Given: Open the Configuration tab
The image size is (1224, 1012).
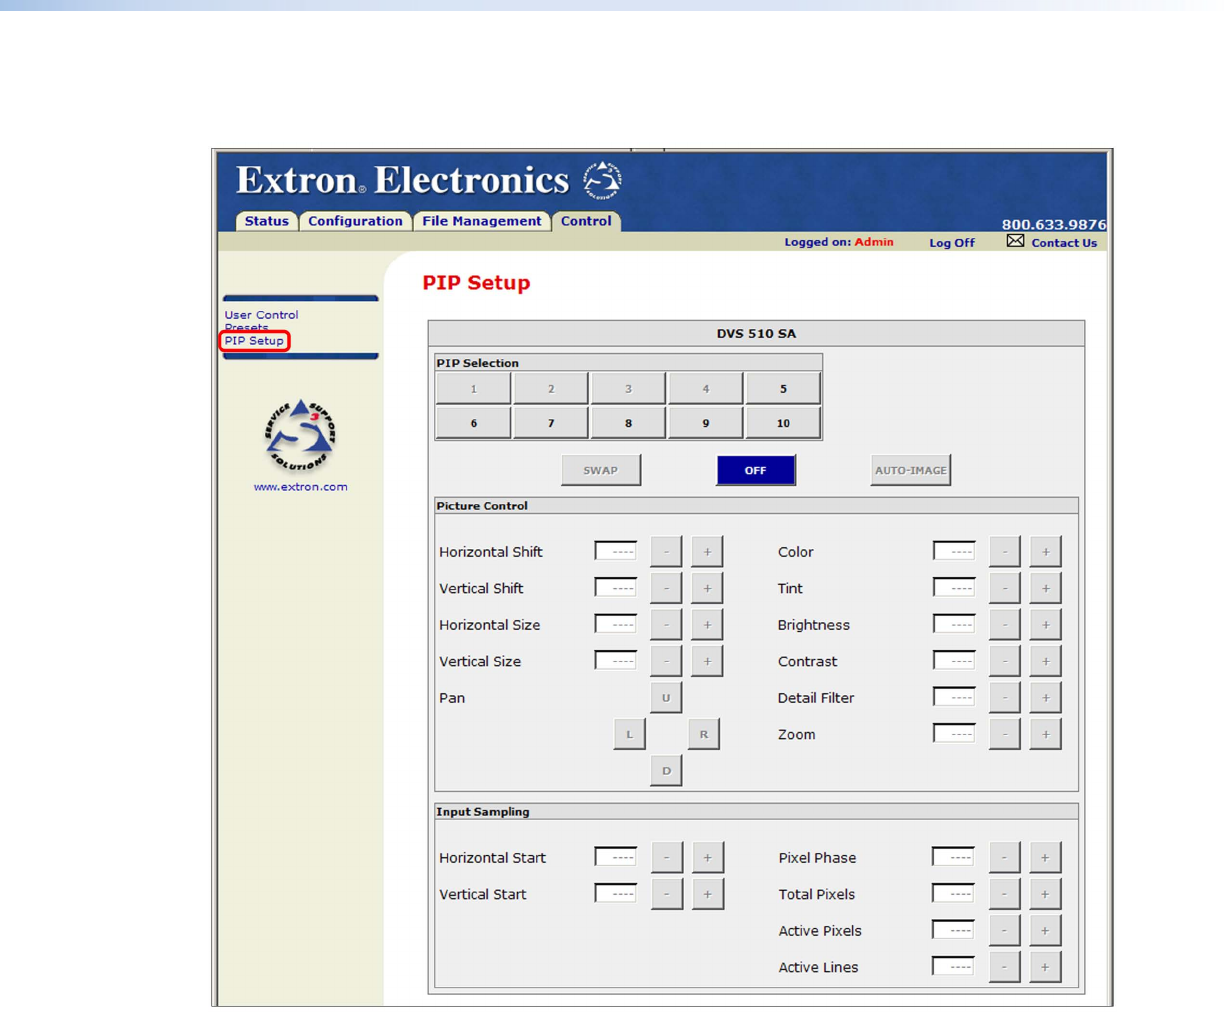Looking at the screenshot, I should tap(355, 221).
